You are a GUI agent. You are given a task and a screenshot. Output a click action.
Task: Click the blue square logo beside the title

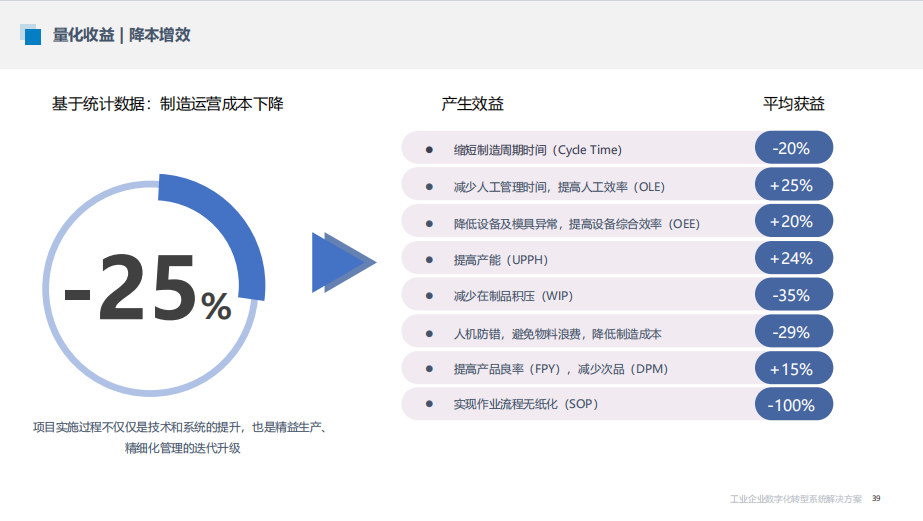coord(30,35)
